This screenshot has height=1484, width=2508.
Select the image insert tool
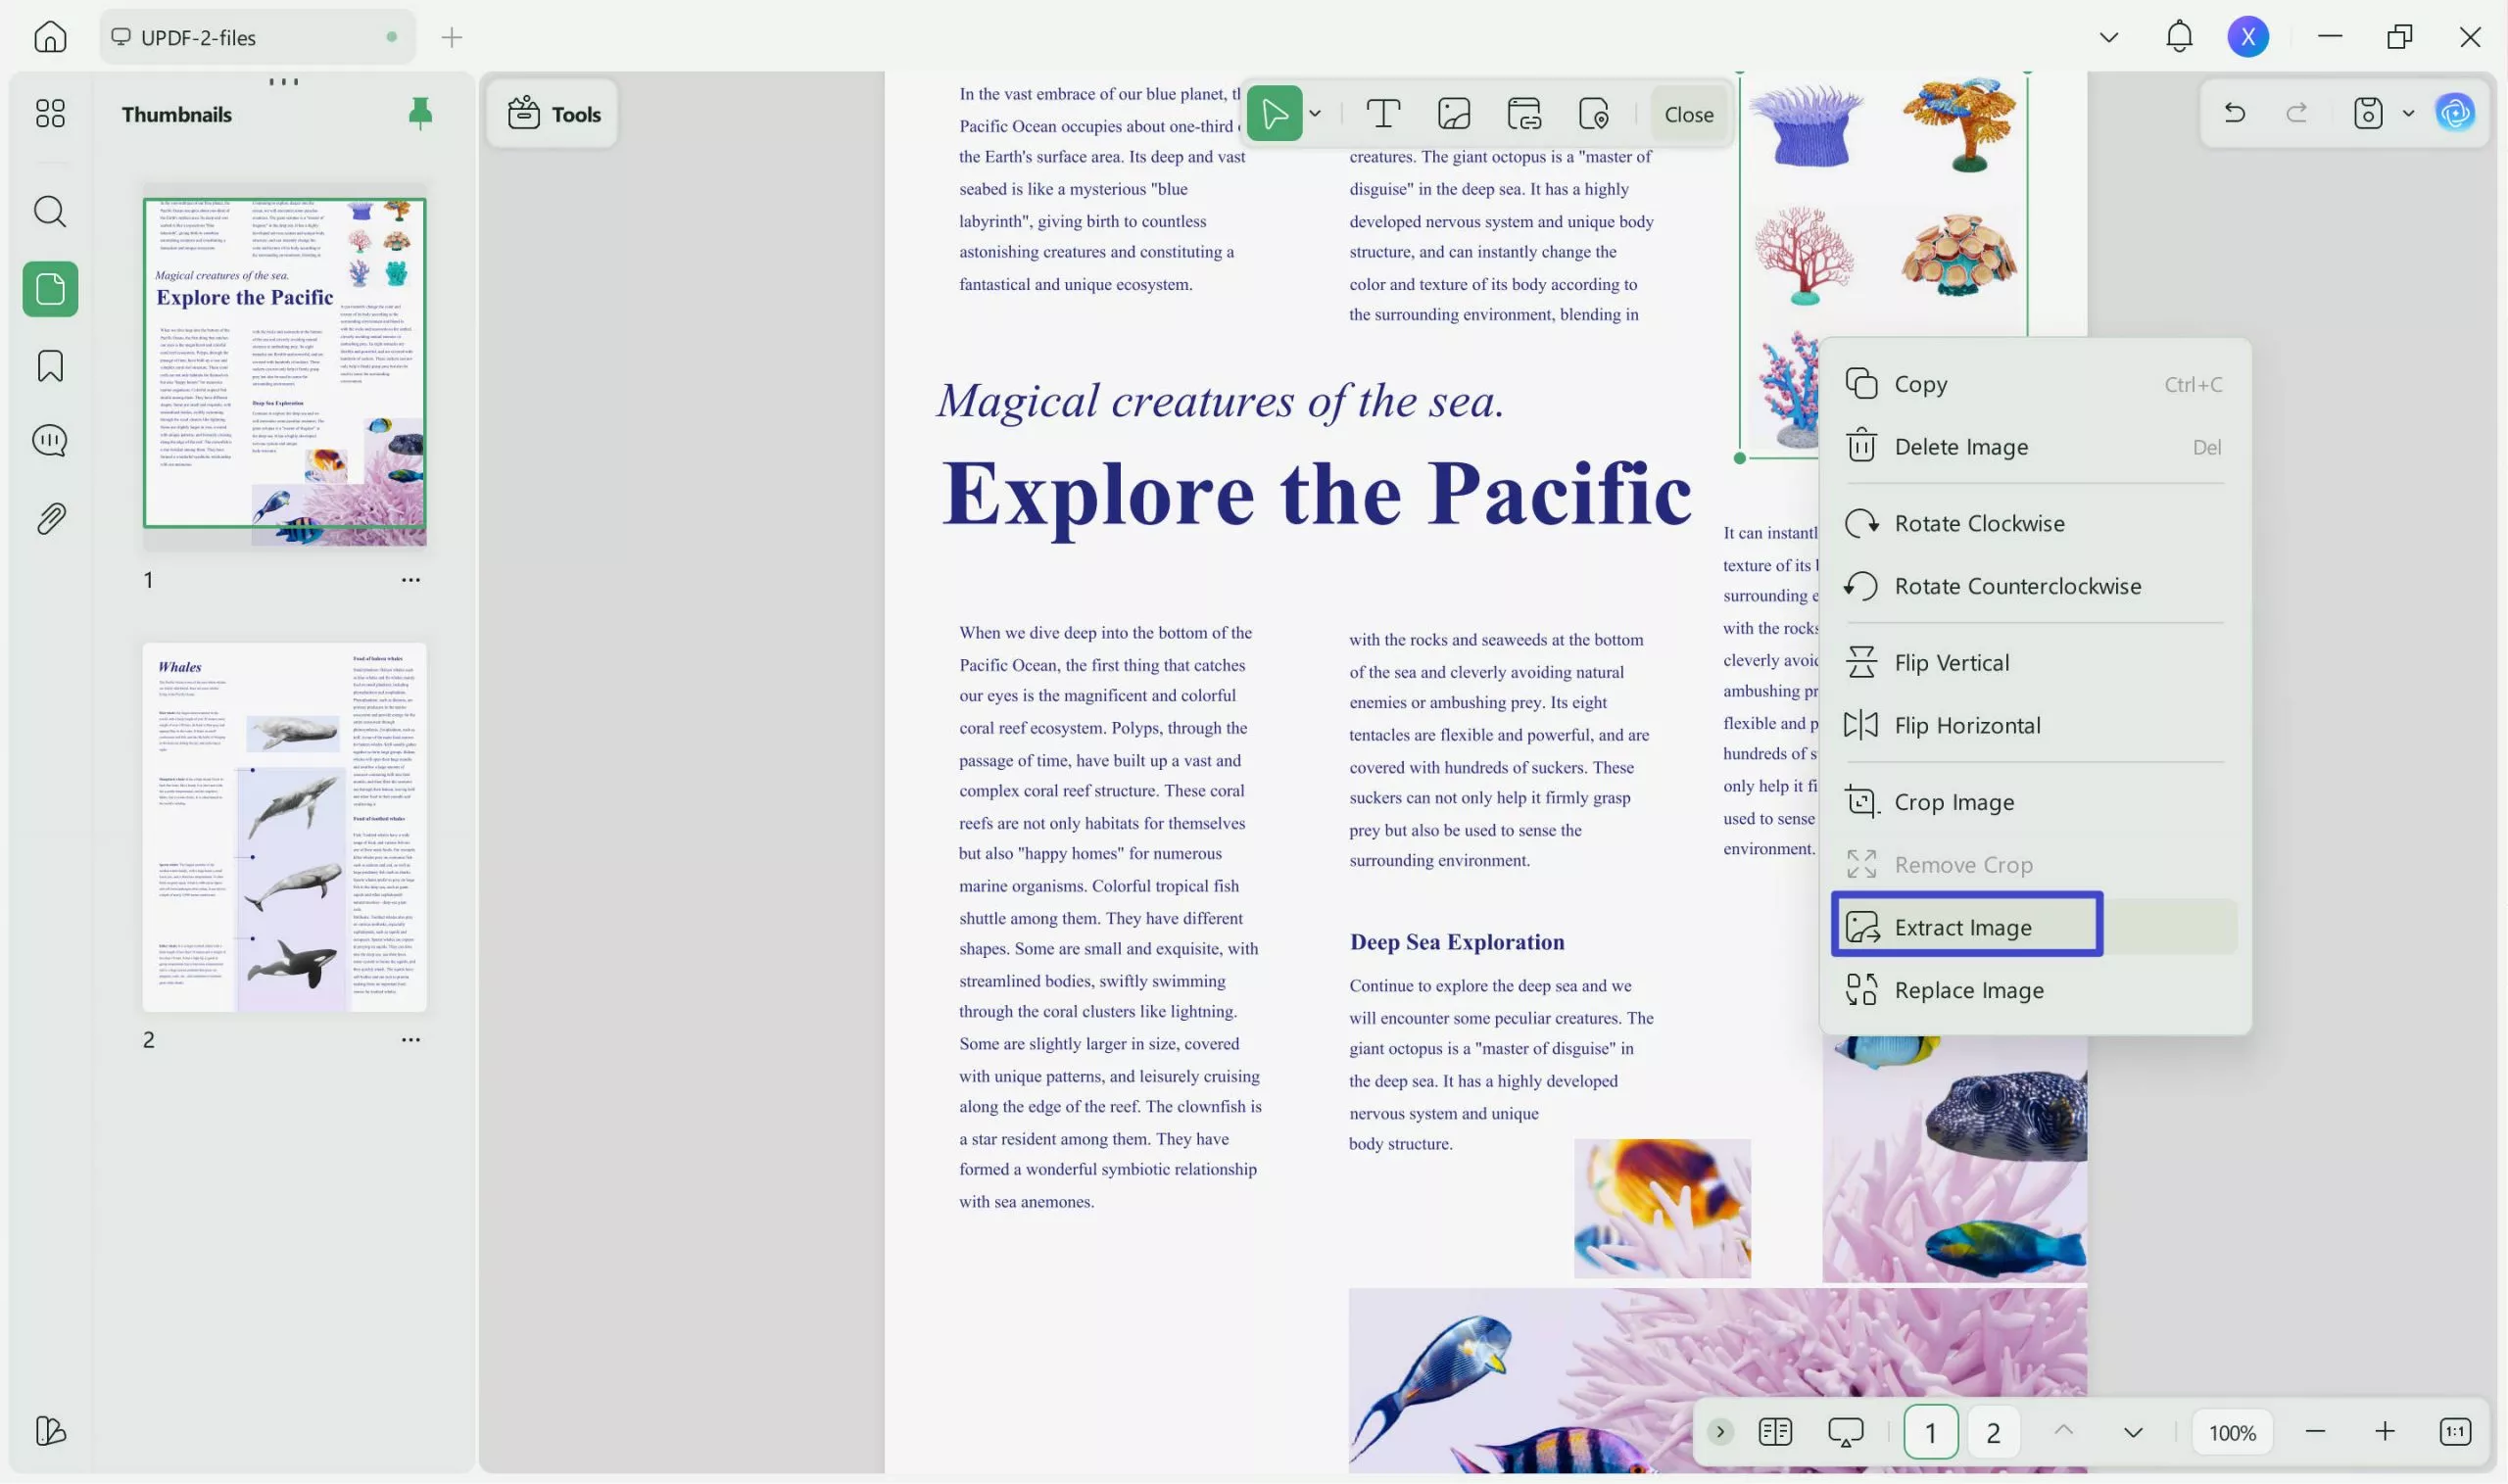pos(1453,114)
